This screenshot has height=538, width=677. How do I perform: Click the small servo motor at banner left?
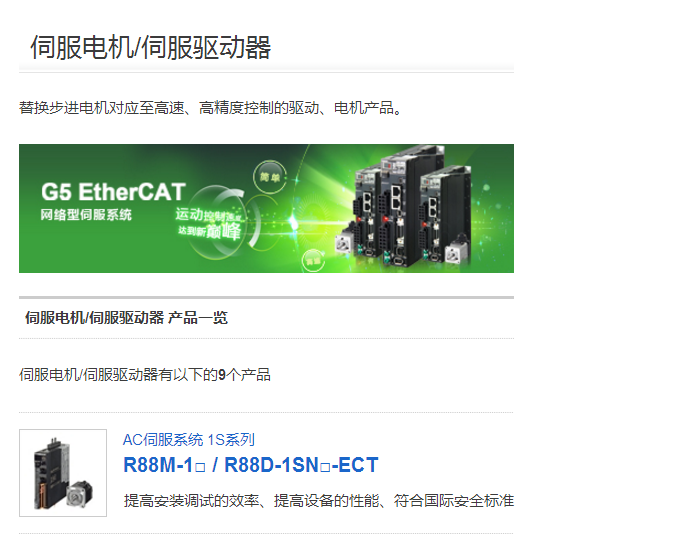(x=344, y=244)
